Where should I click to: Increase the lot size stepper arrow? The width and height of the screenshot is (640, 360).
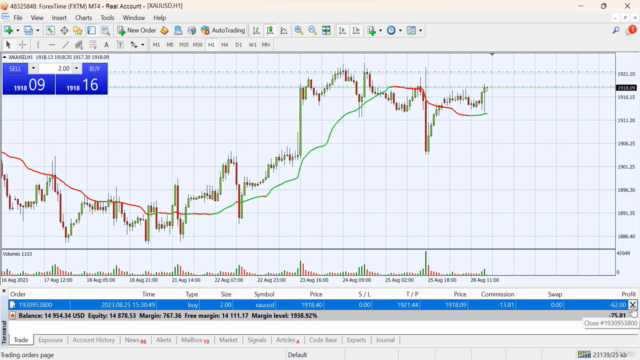tap(76, 69)
